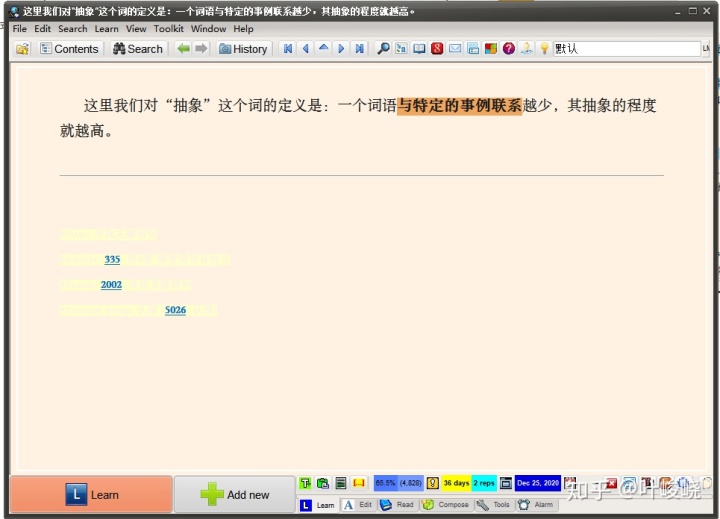The width and height of the screenshot is (720, 519).
Task: Follow the reference link 335
Action: click(x=112, y=260)
